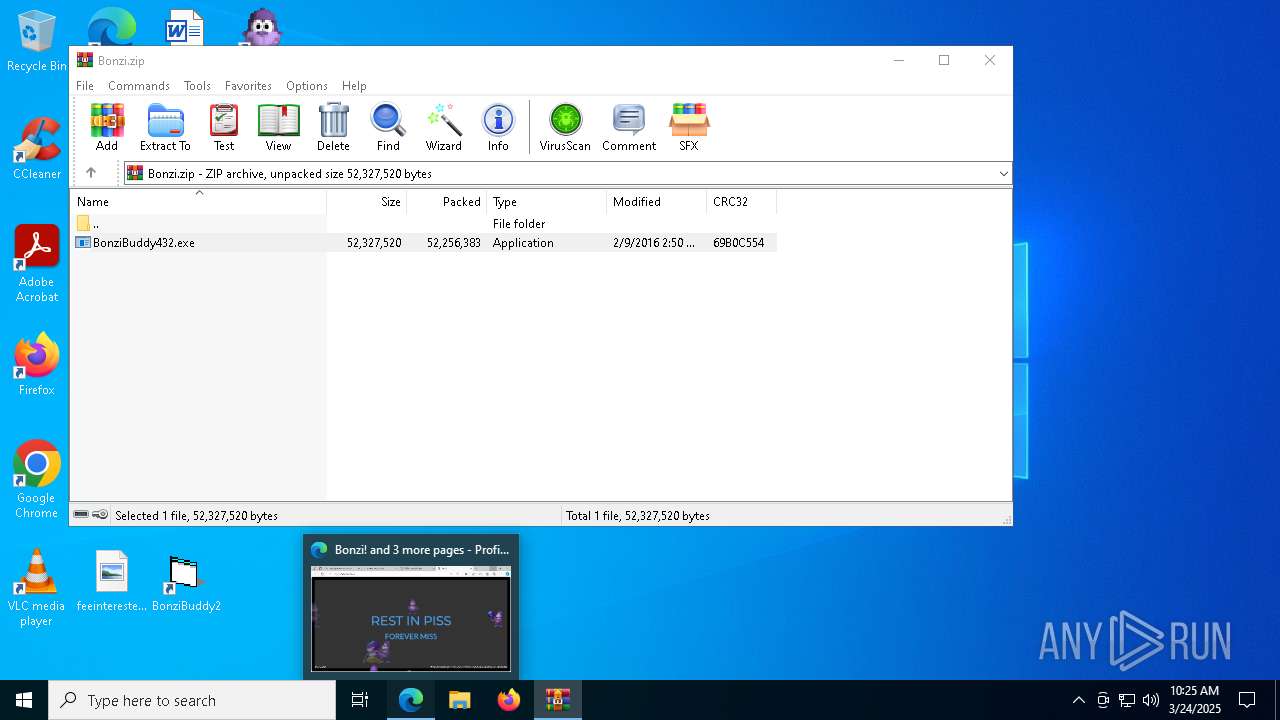Click the Delete trash icon in WinRAR
The image size is (1280, 720).
(333, 127)
